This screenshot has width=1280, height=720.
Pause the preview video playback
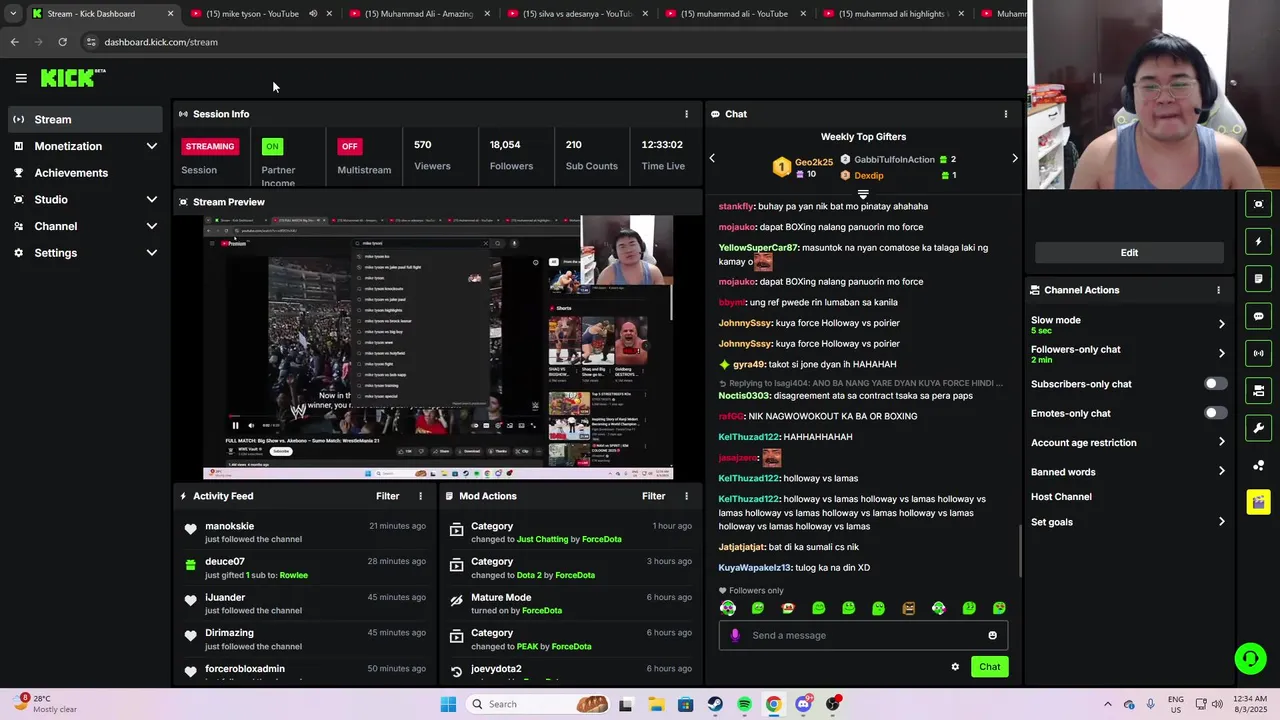tap(236, 425)
